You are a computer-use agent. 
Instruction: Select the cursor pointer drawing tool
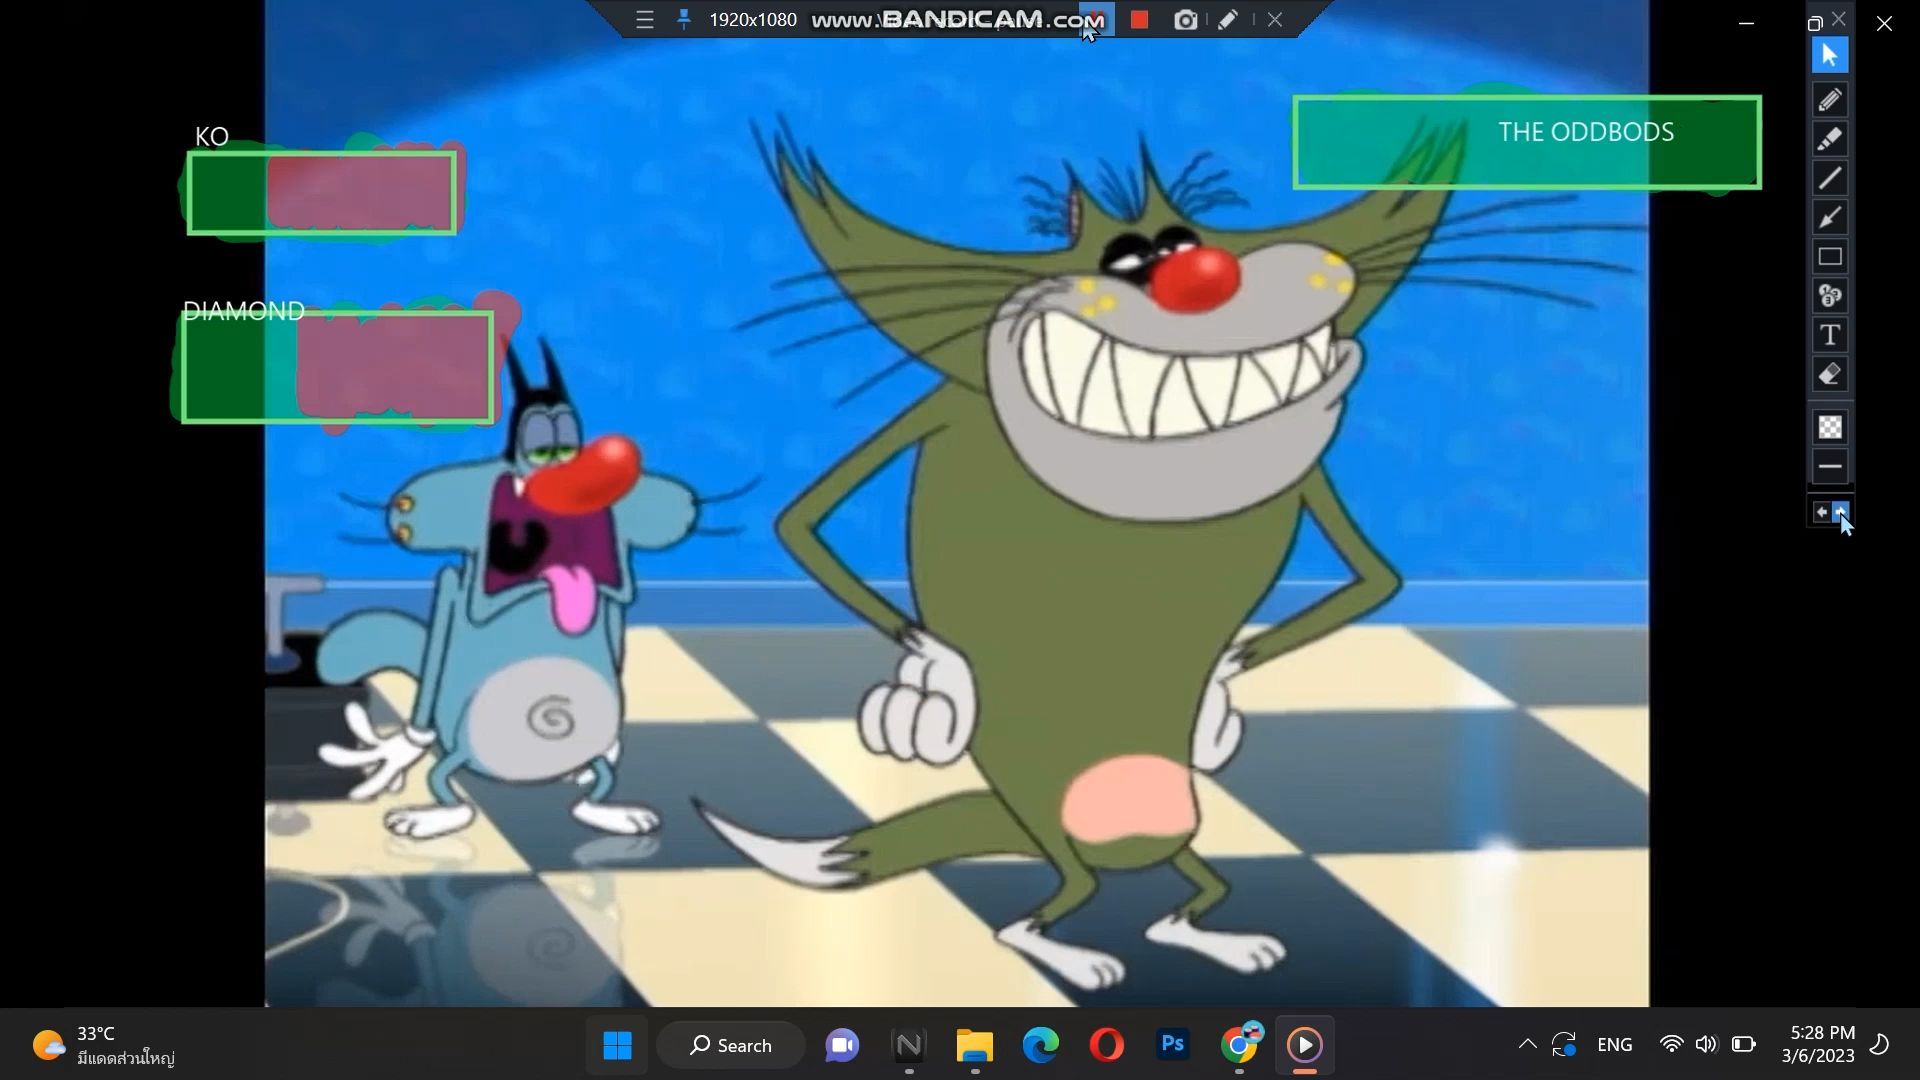1830,55
